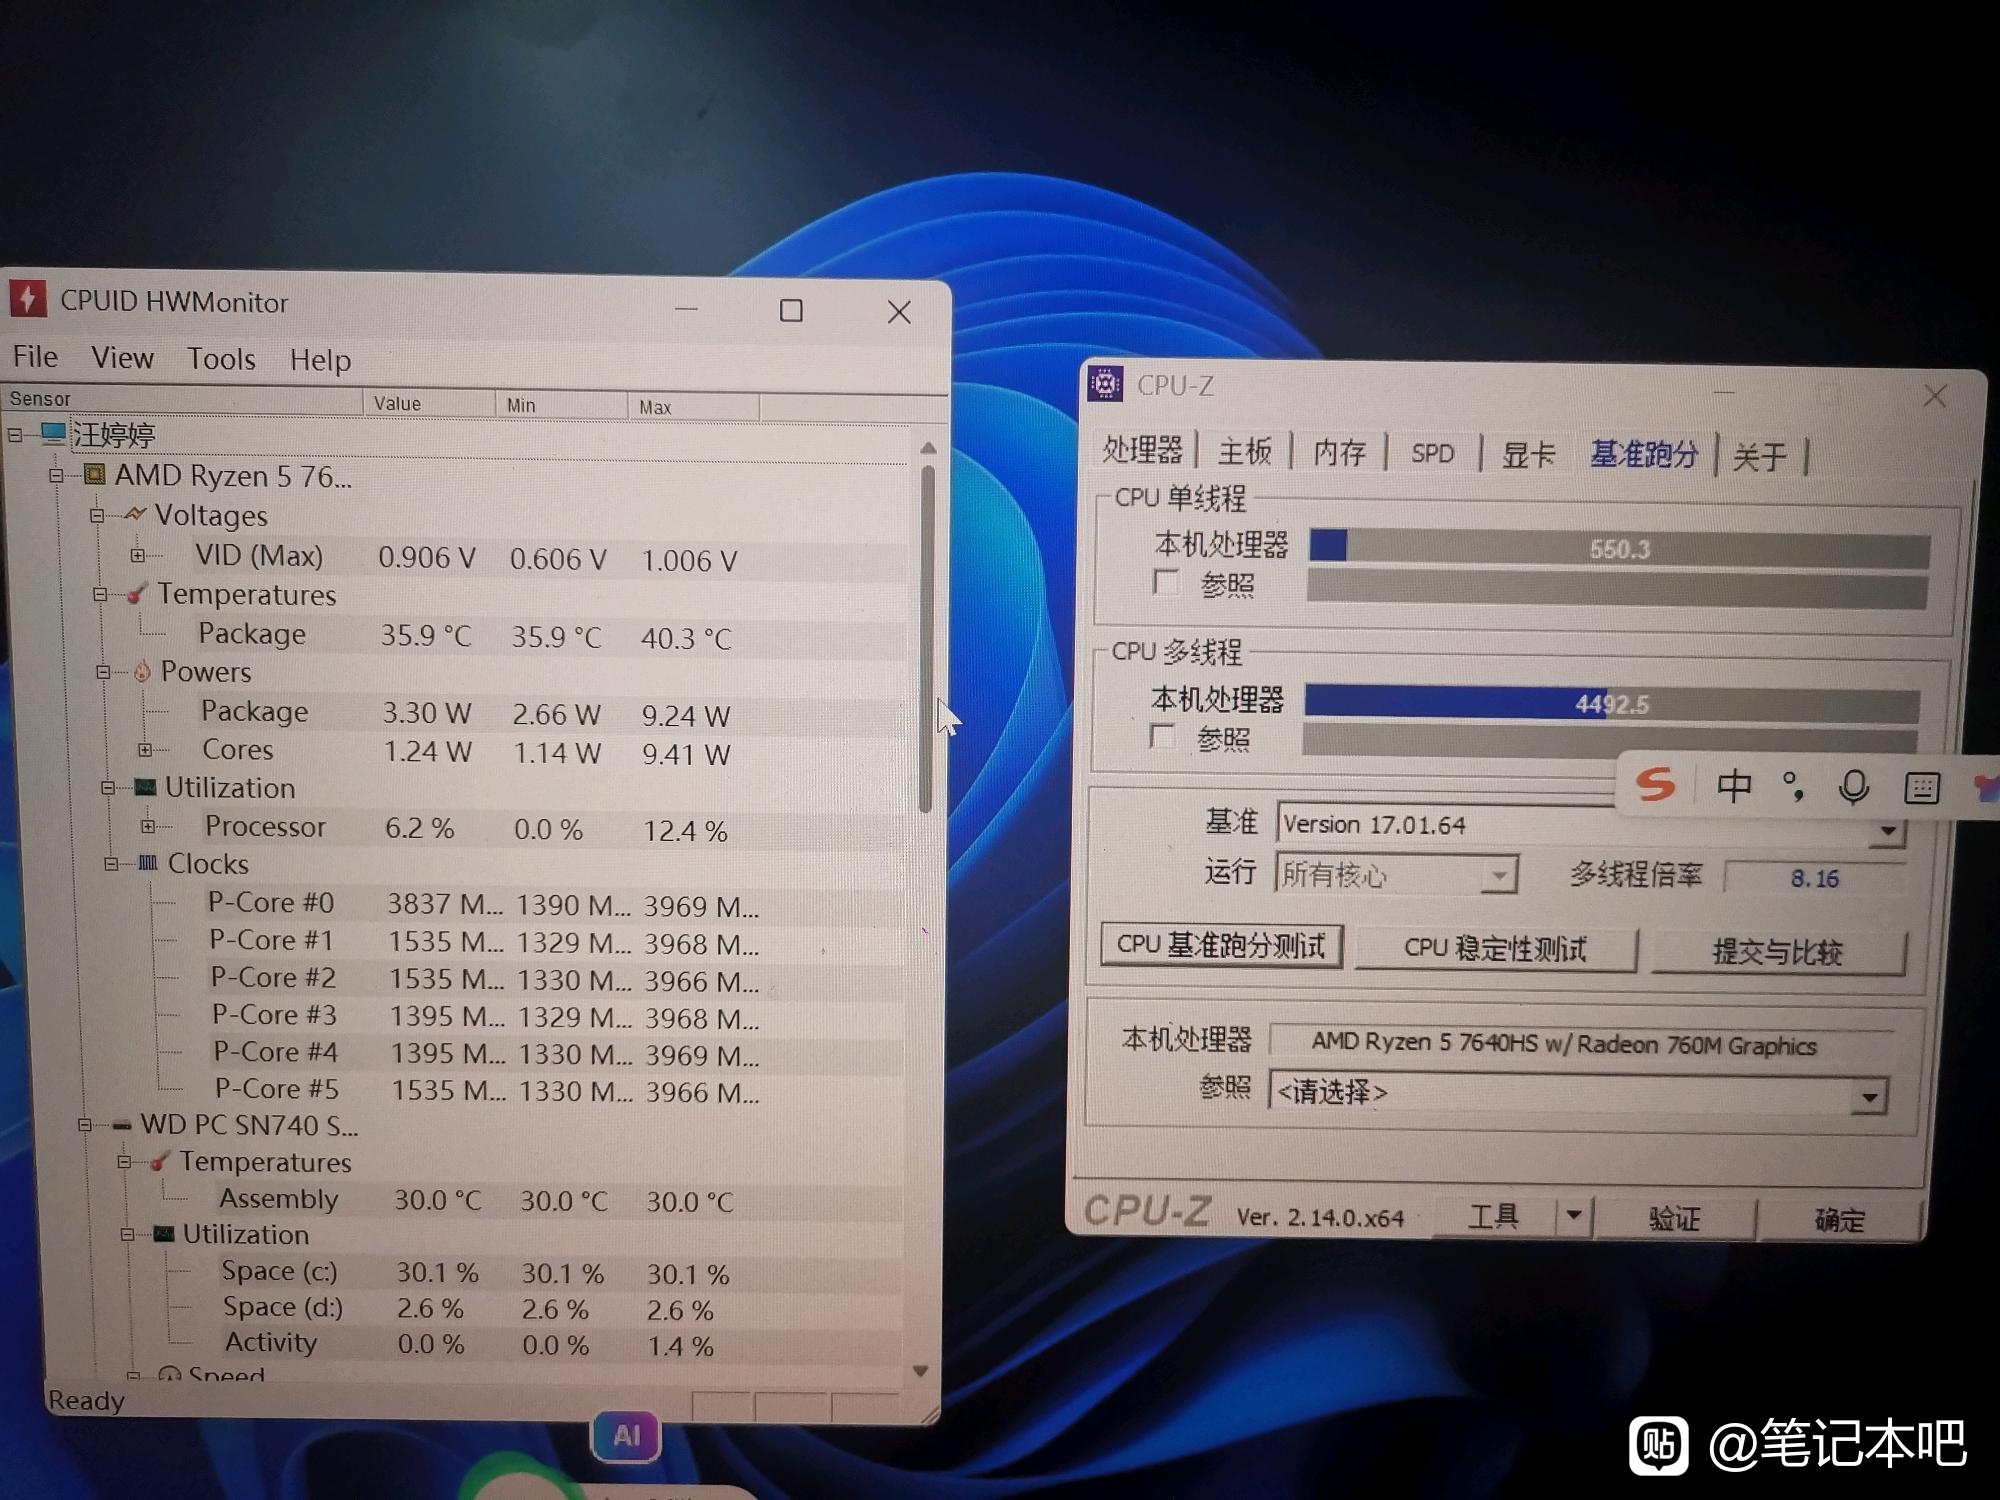This screenshot has width=2000, height=1500.
Task: Collapse the WD PC SN740 tree node
Action: click(85, 1125)
